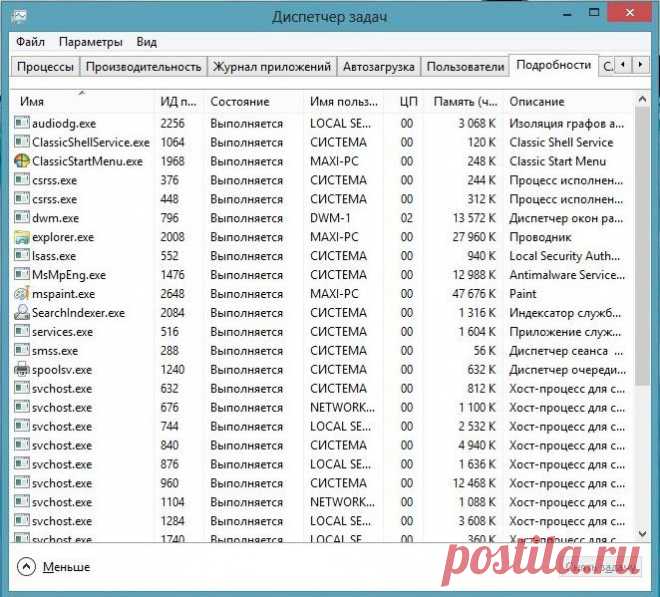Click the services.exe process icon
The image size is (660, 597).
point(21,331)
